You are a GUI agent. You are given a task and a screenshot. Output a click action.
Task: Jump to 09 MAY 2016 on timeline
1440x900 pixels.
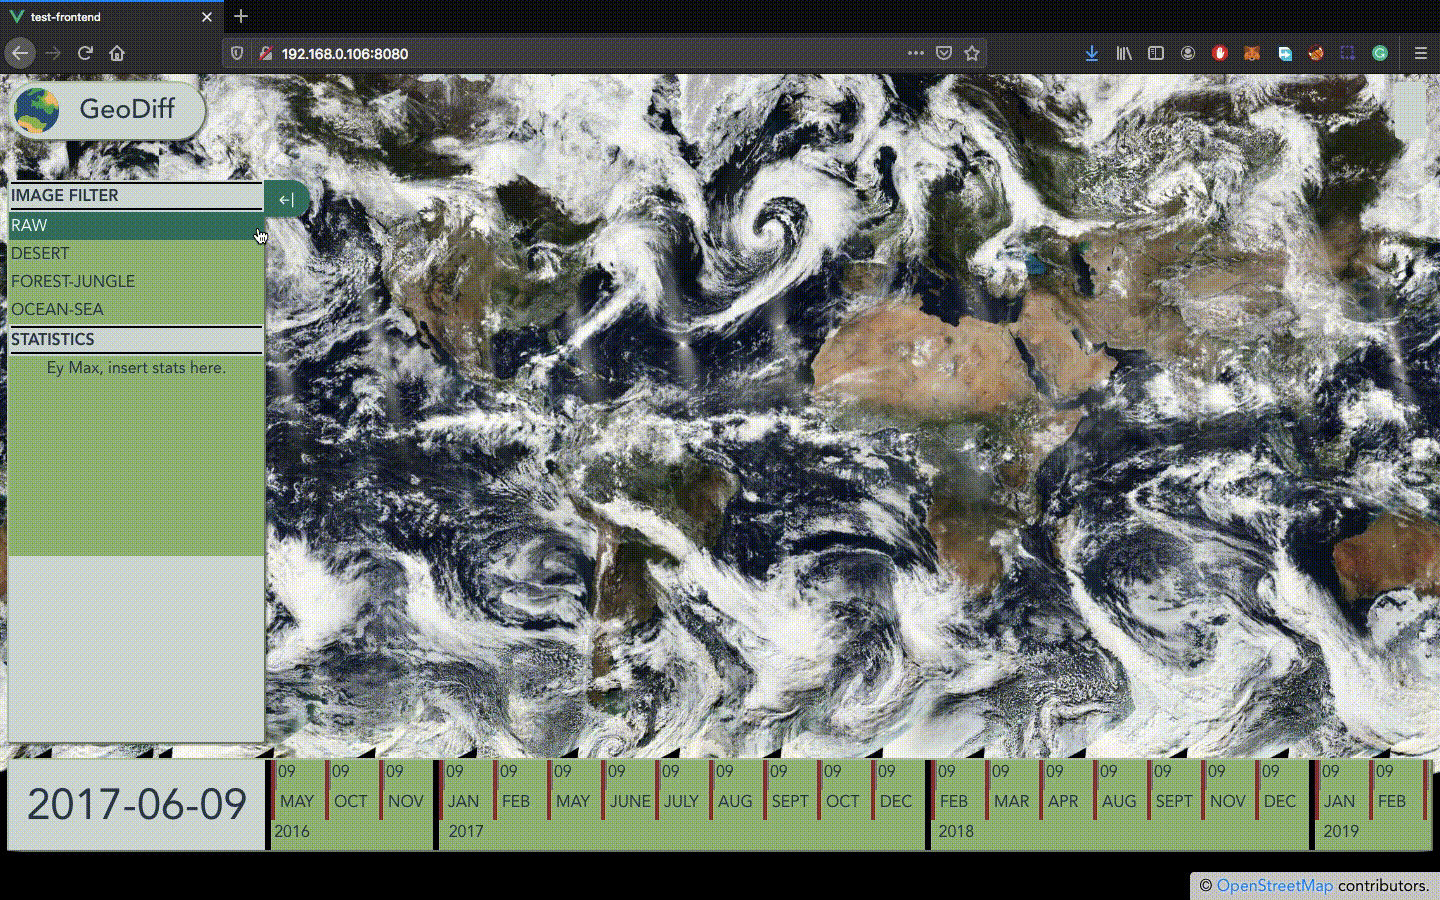[298, 790]
